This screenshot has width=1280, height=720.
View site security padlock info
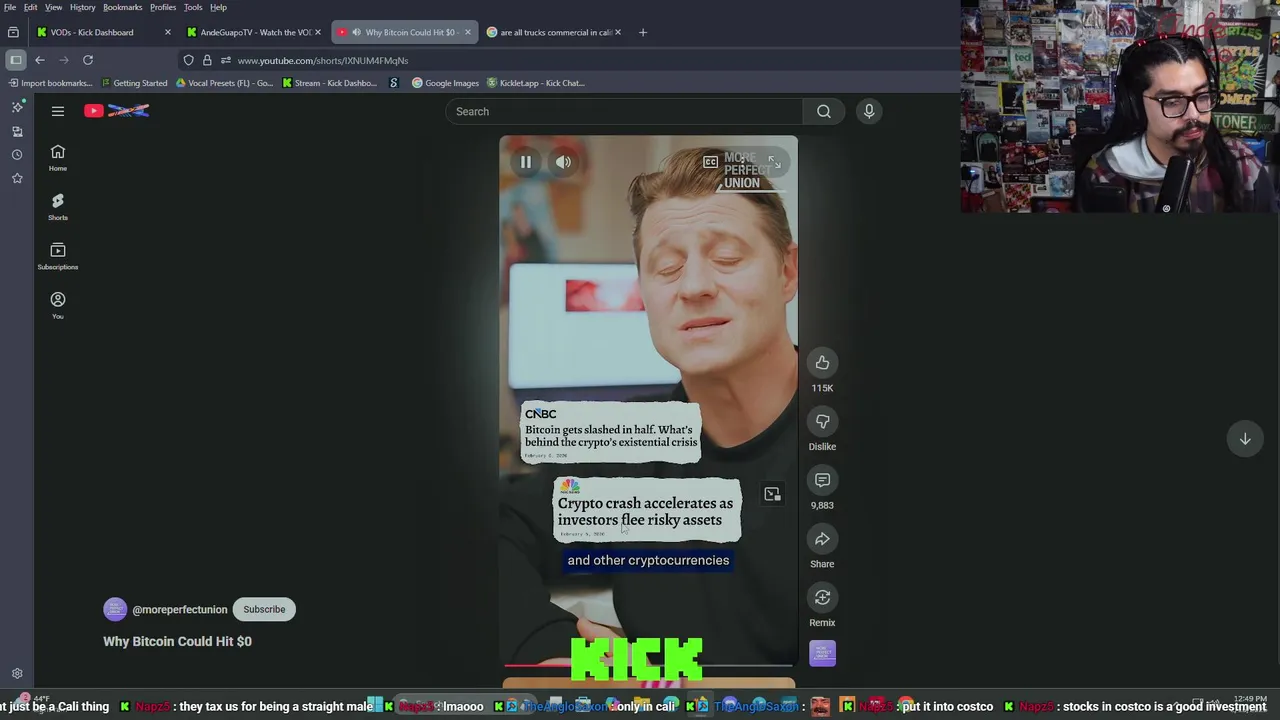[x=207, y=60]
